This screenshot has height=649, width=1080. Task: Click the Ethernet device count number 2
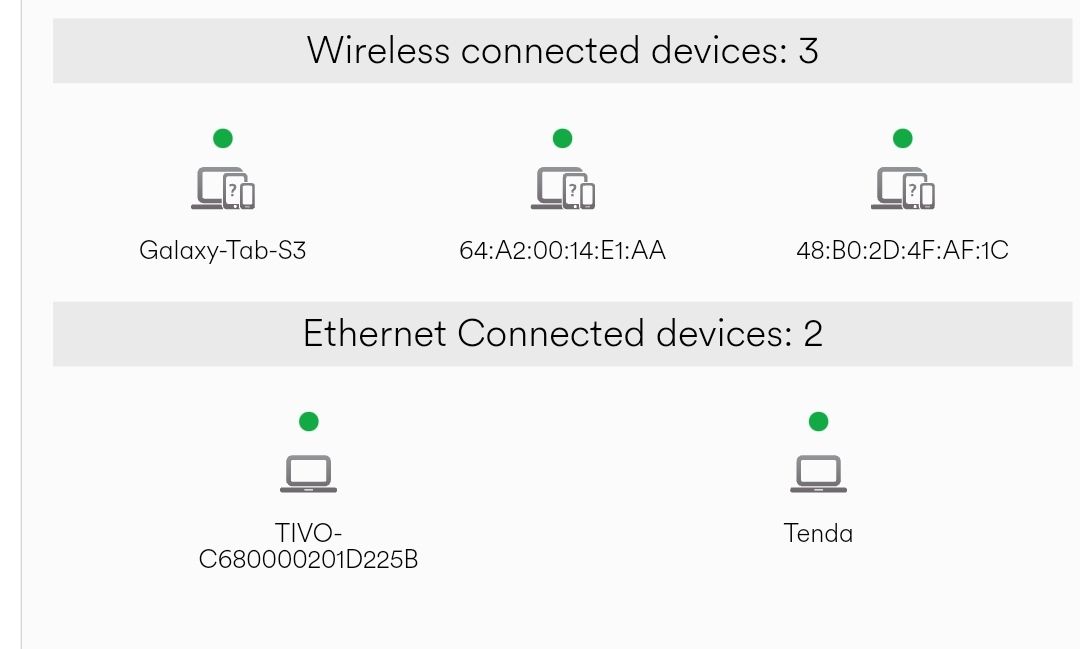coord(812,333)
